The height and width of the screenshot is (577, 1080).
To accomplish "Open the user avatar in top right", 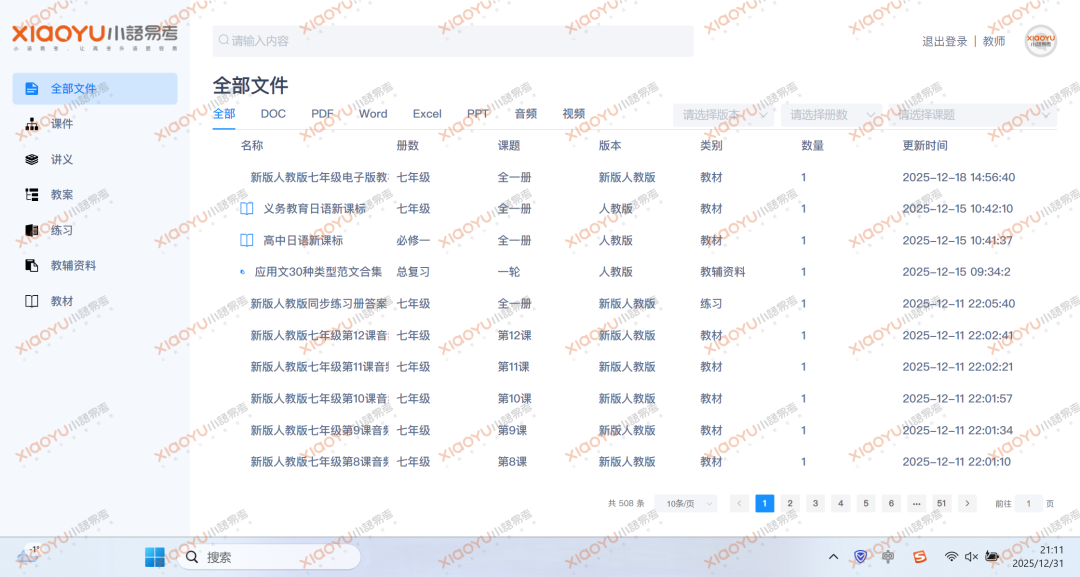I will click(x=1040, y=41).
